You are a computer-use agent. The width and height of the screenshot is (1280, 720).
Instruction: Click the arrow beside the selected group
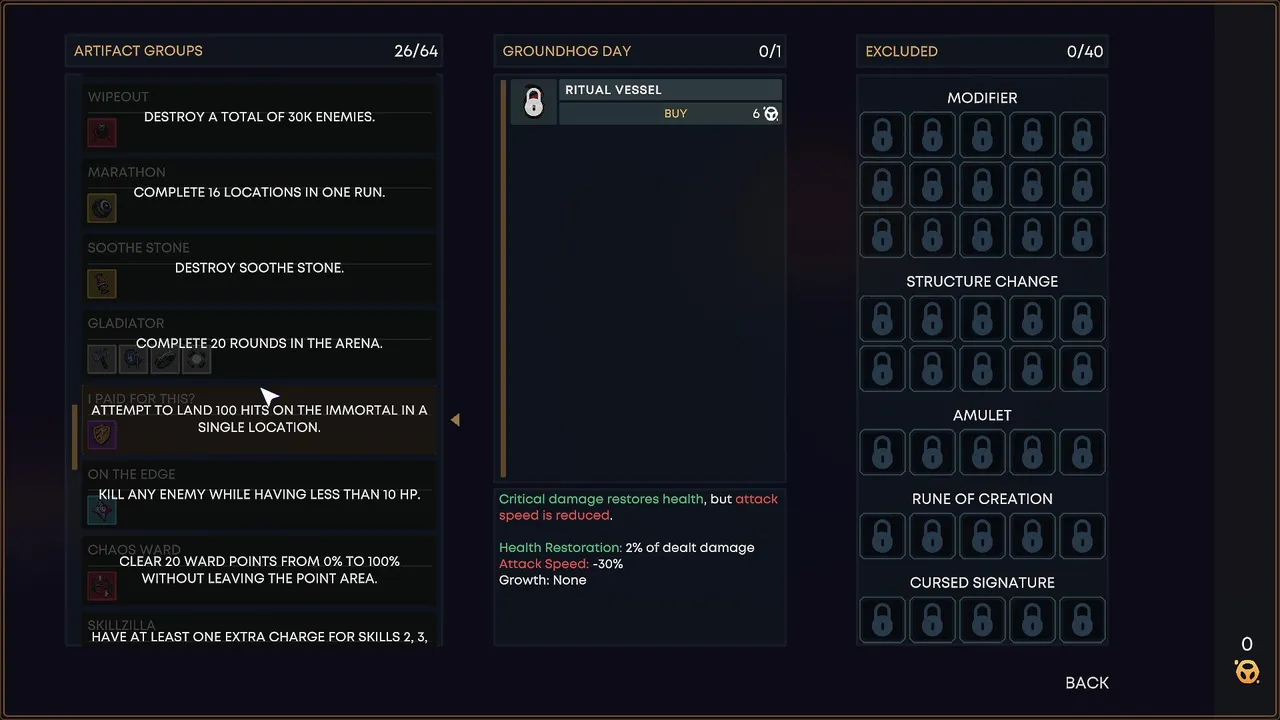(x=455, y=420)
